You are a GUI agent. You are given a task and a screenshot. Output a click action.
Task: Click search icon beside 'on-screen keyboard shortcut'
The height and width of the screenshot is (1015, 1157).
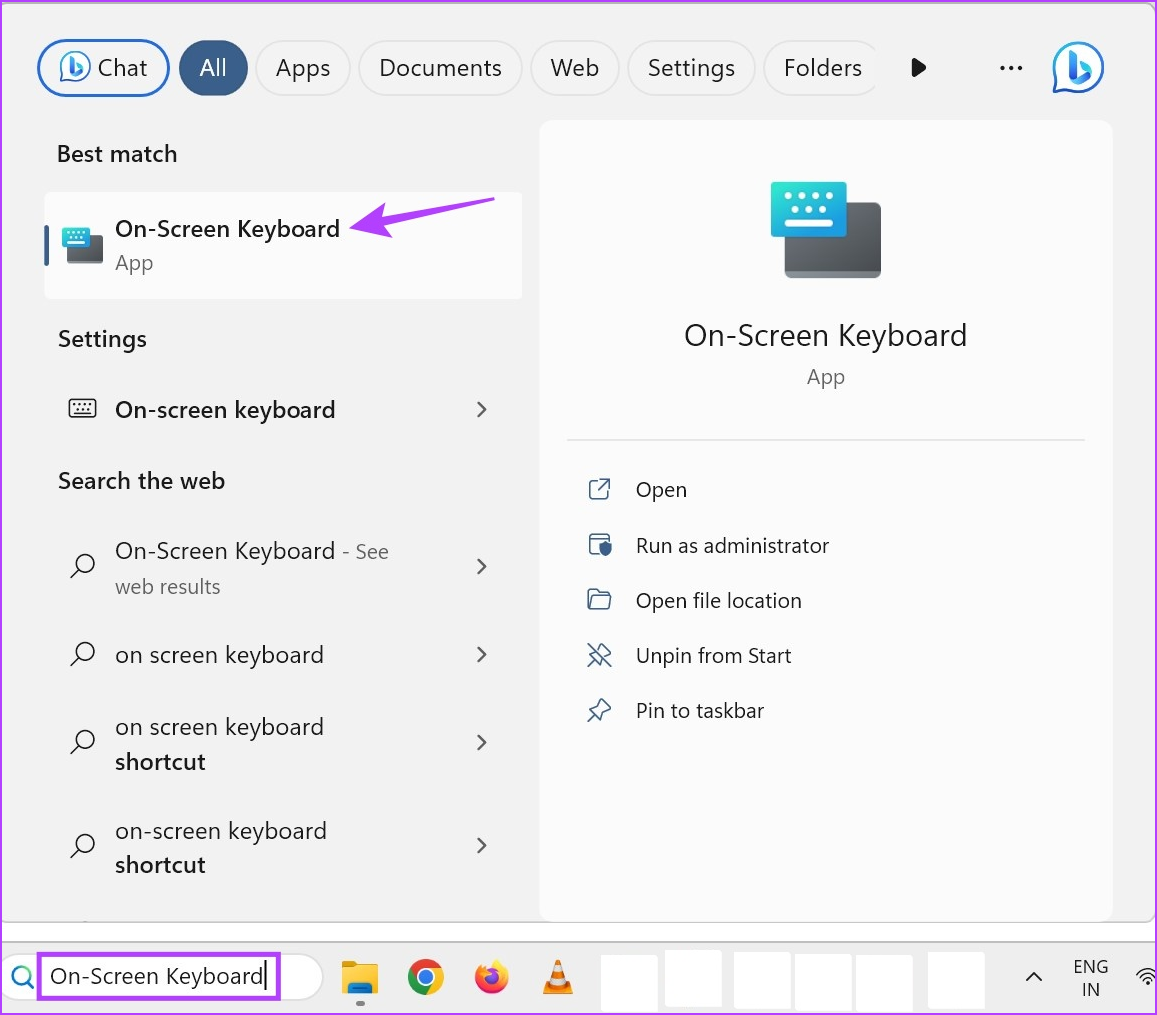(83, 845)
